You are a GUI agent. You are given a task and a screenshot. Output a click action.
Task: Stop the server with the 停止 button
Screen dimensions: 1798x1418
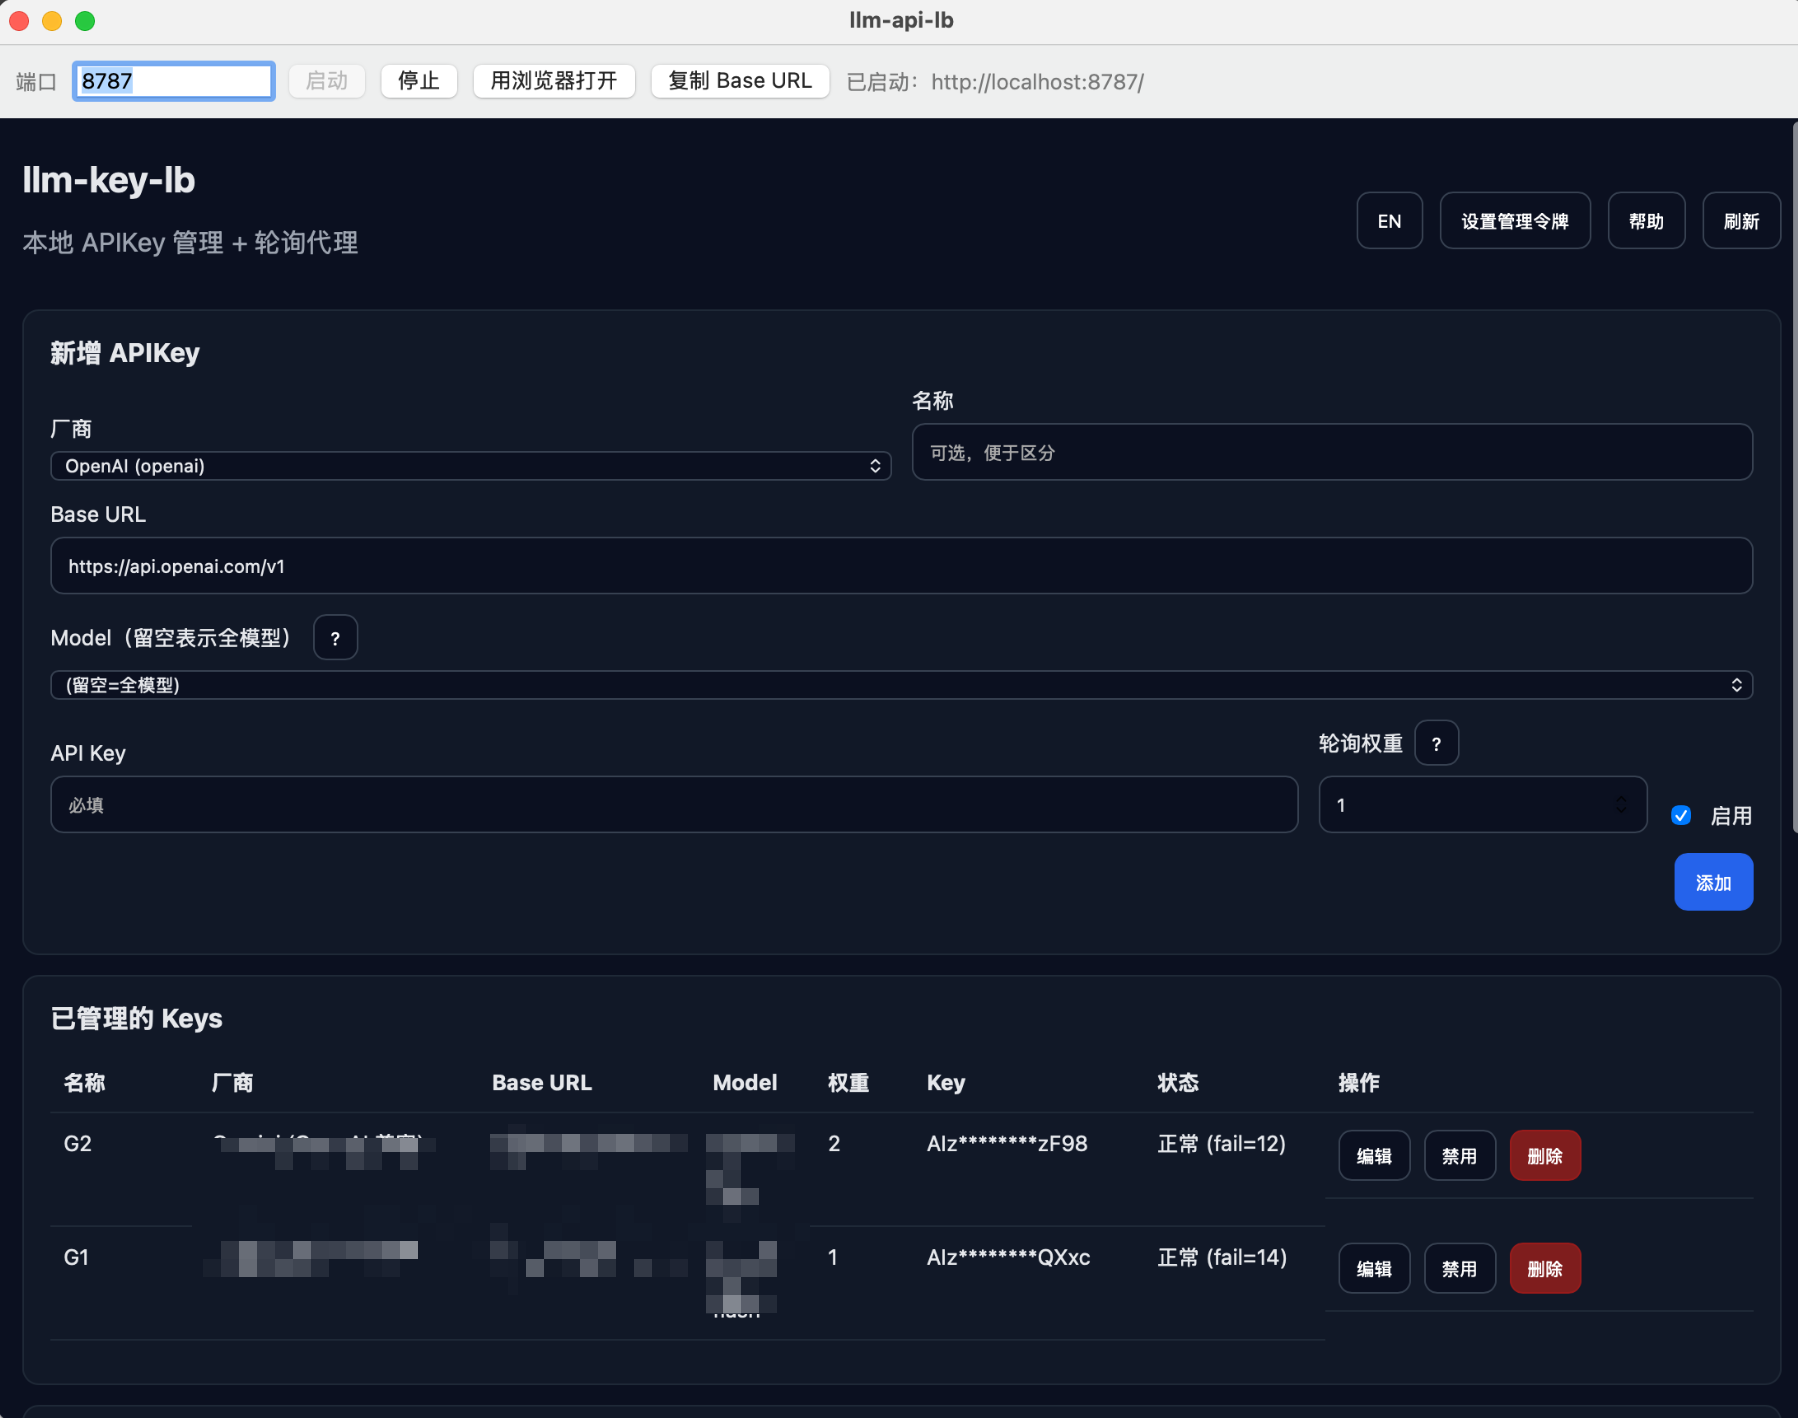pos(419,81)
